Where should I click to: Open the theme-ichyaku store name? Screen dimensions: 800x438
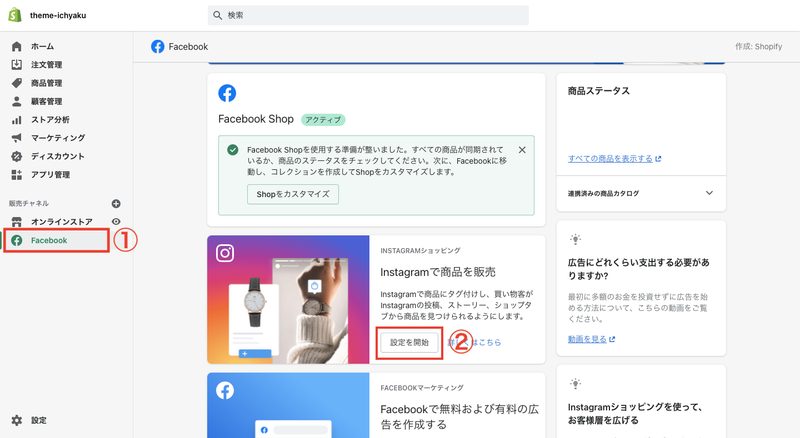[58, 15]
